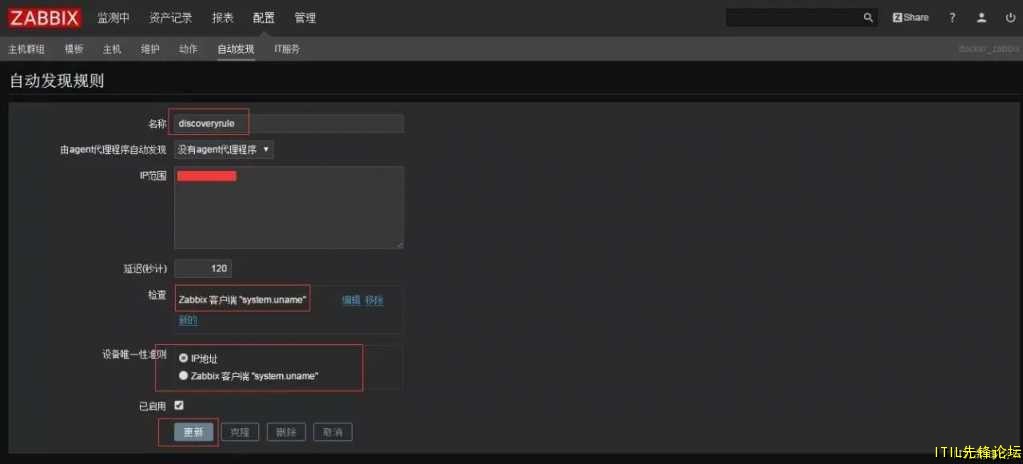Click the 设备唯一性准则 label

tap(134, 354)
